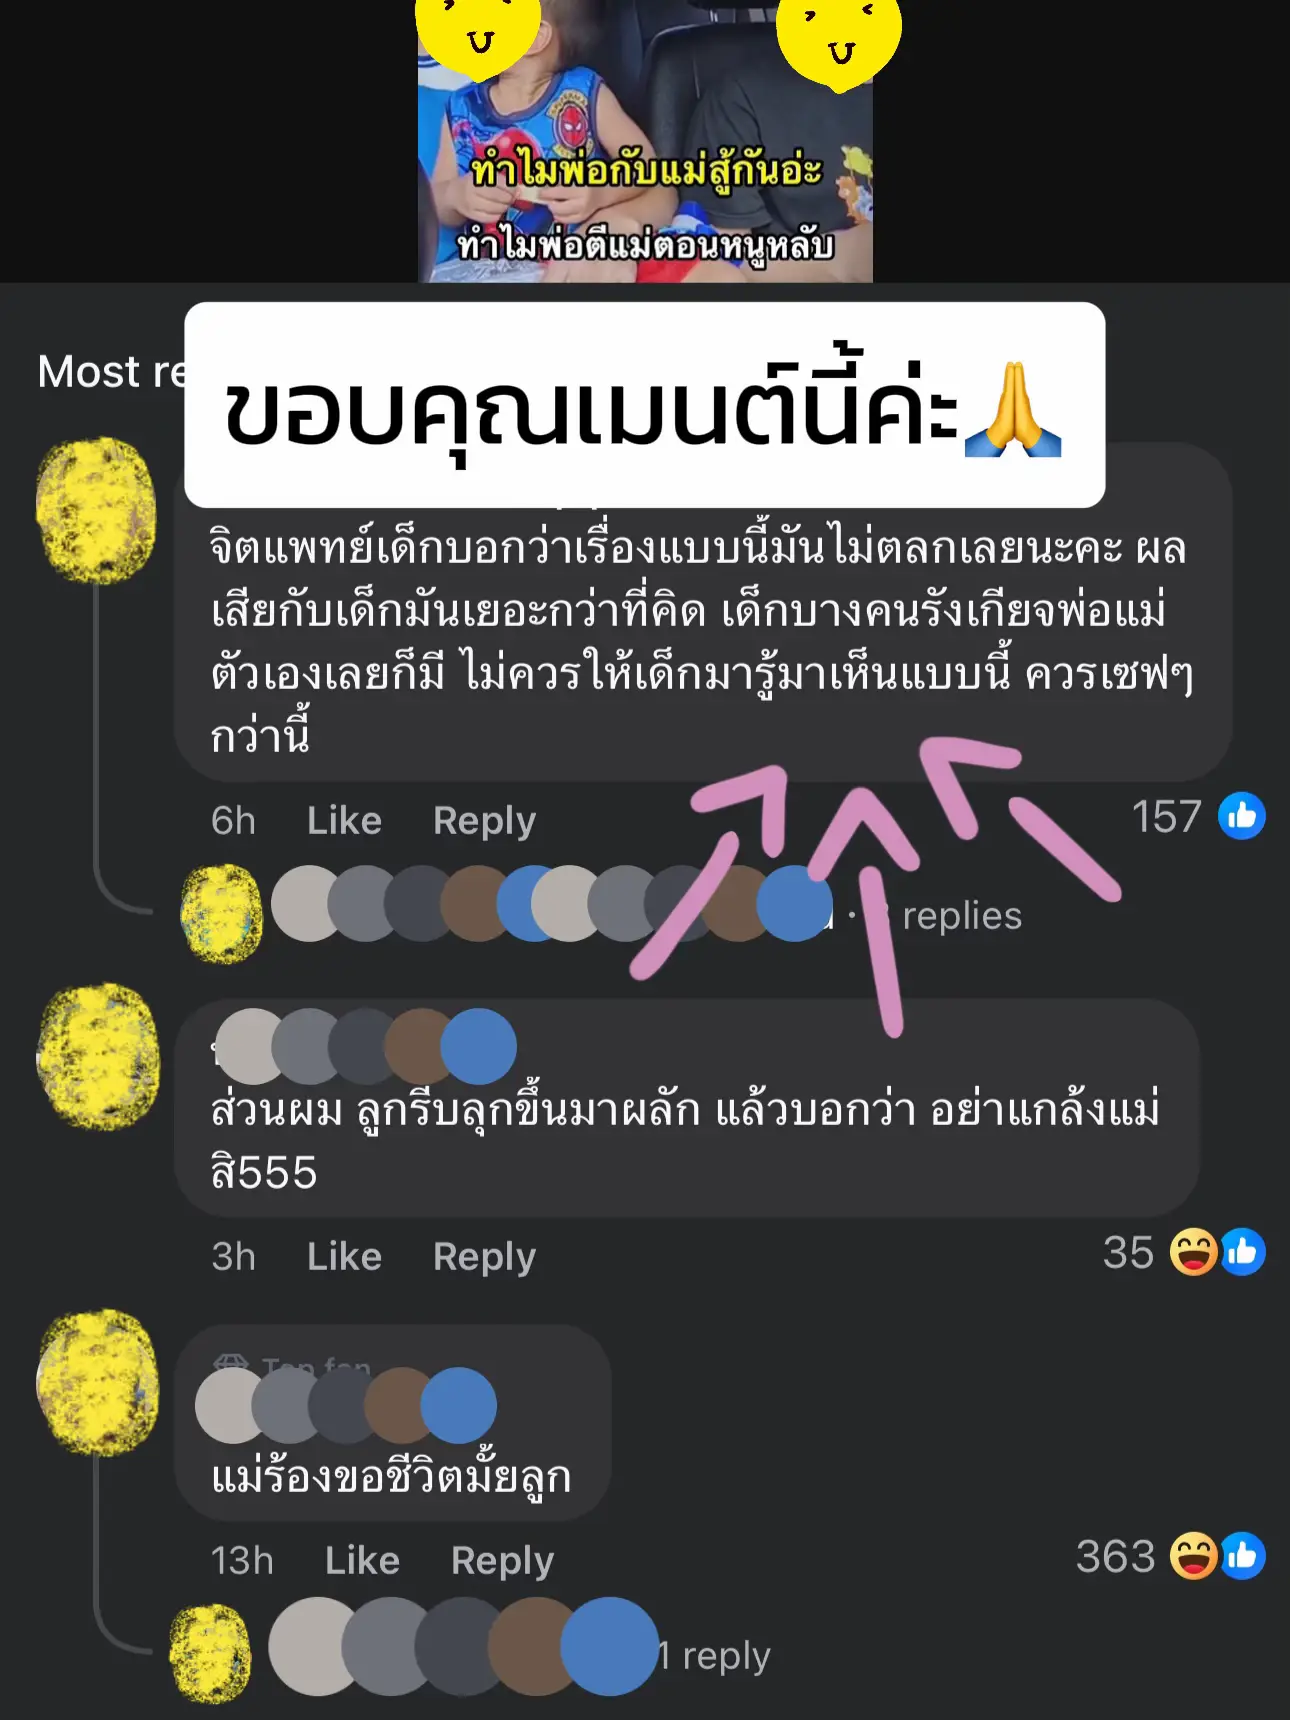Like the 13h-old comment
1290x1720 pixels.
pyautogui.click(x=362, y=1560)
